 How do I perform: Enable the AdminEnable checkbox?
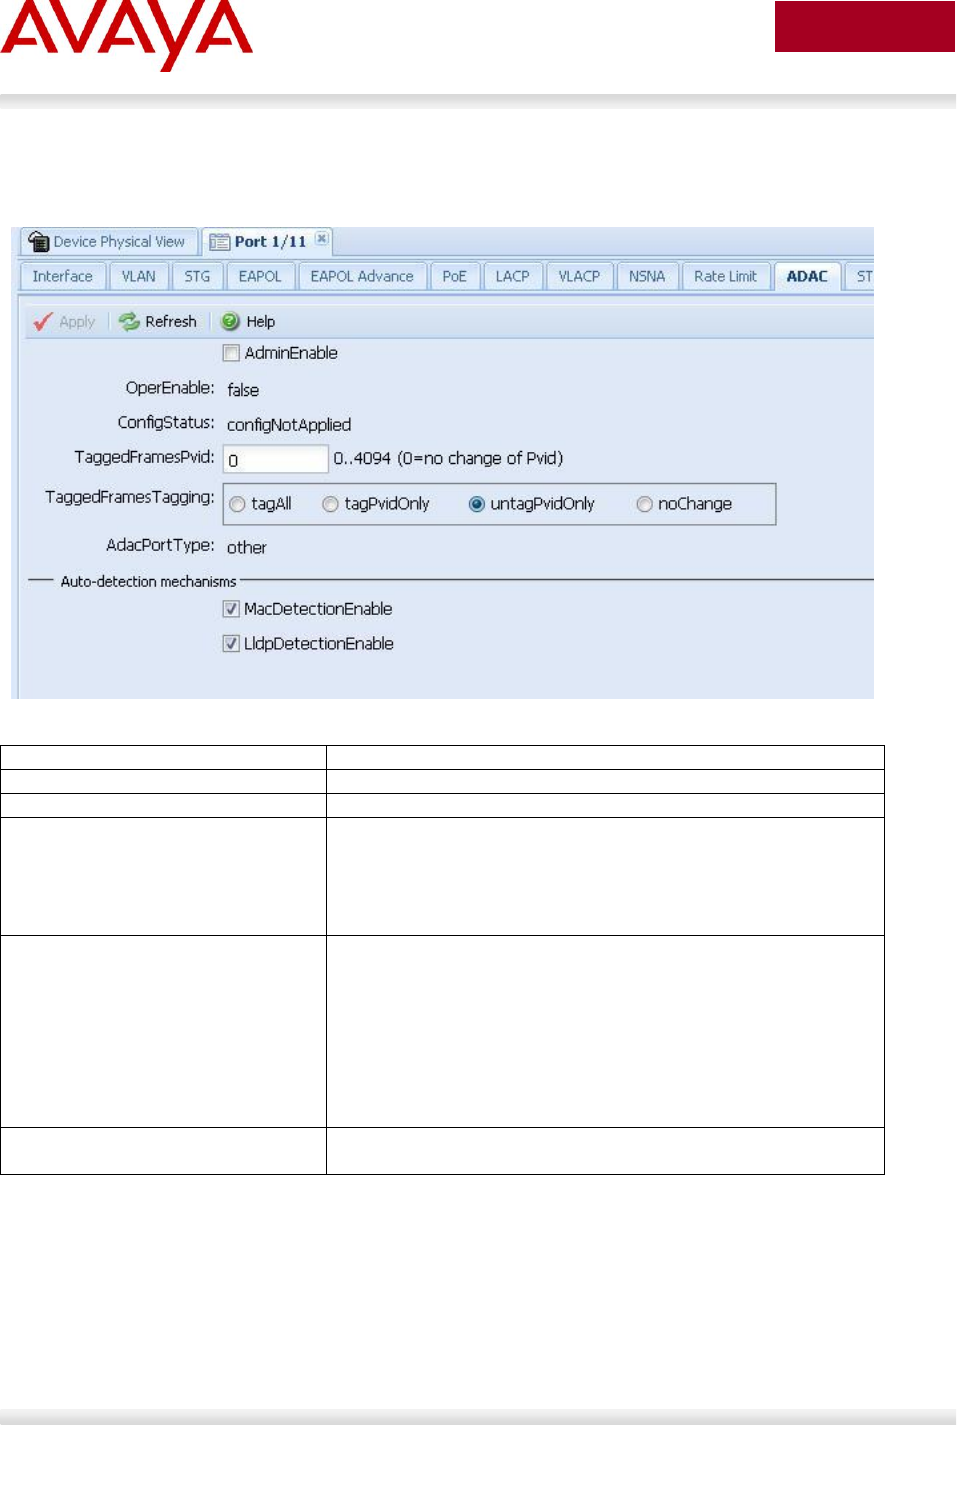[x=231, y=353]
